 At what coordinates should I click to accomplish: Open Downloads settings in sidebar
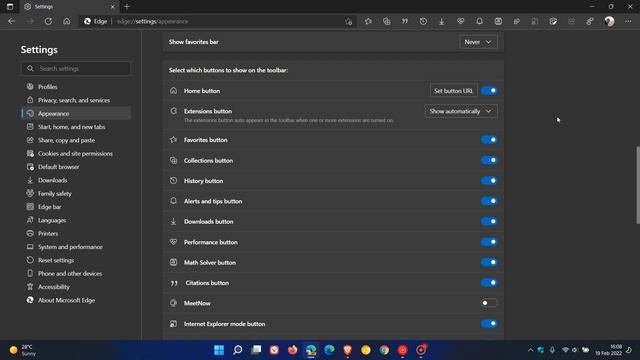click(x=76, y=180)
